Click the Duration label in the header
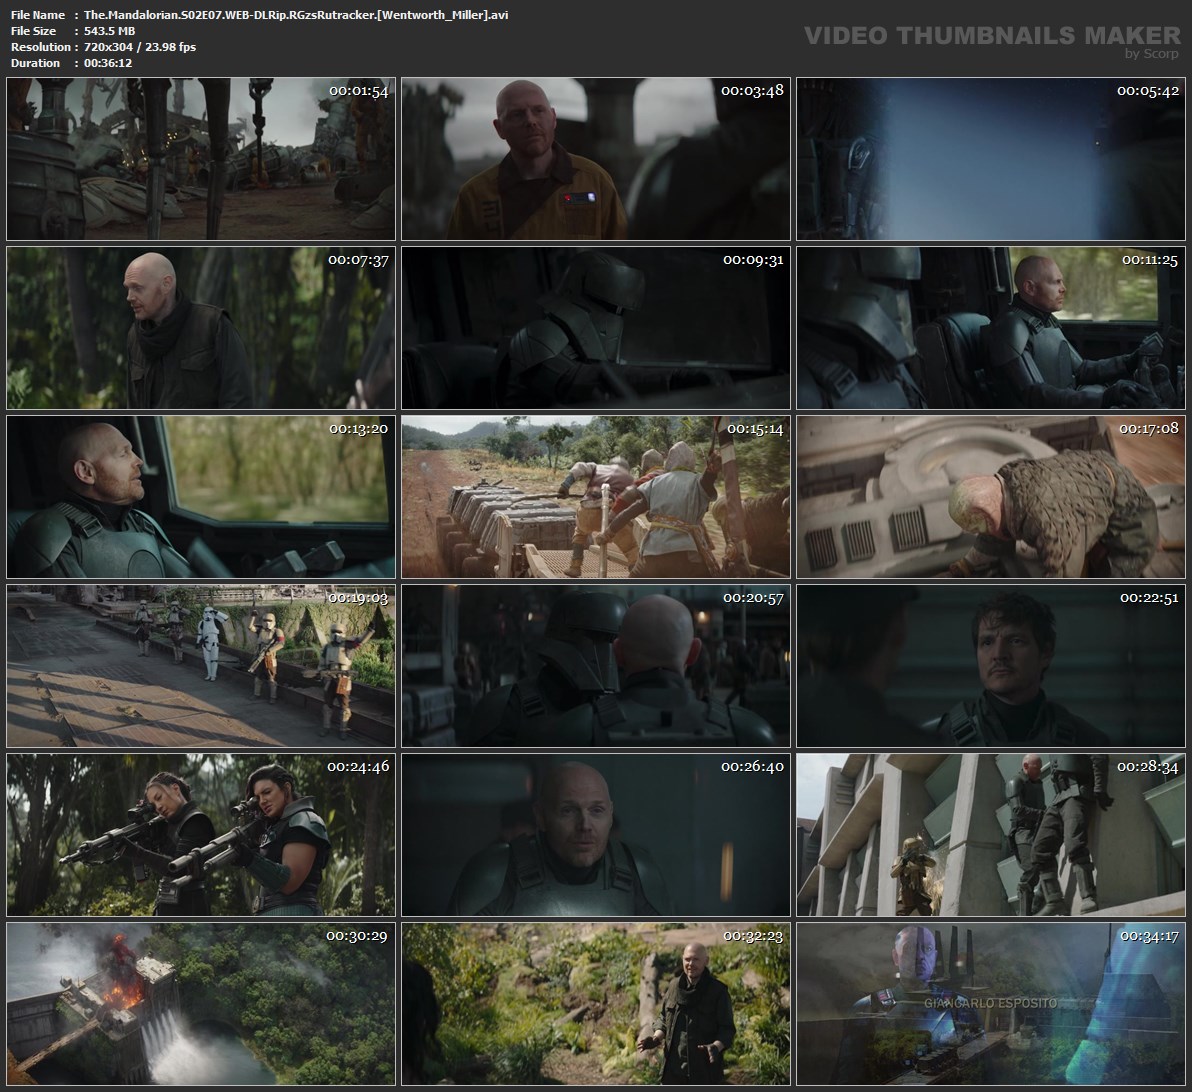 pyautogui.click(x=35, y=63)
